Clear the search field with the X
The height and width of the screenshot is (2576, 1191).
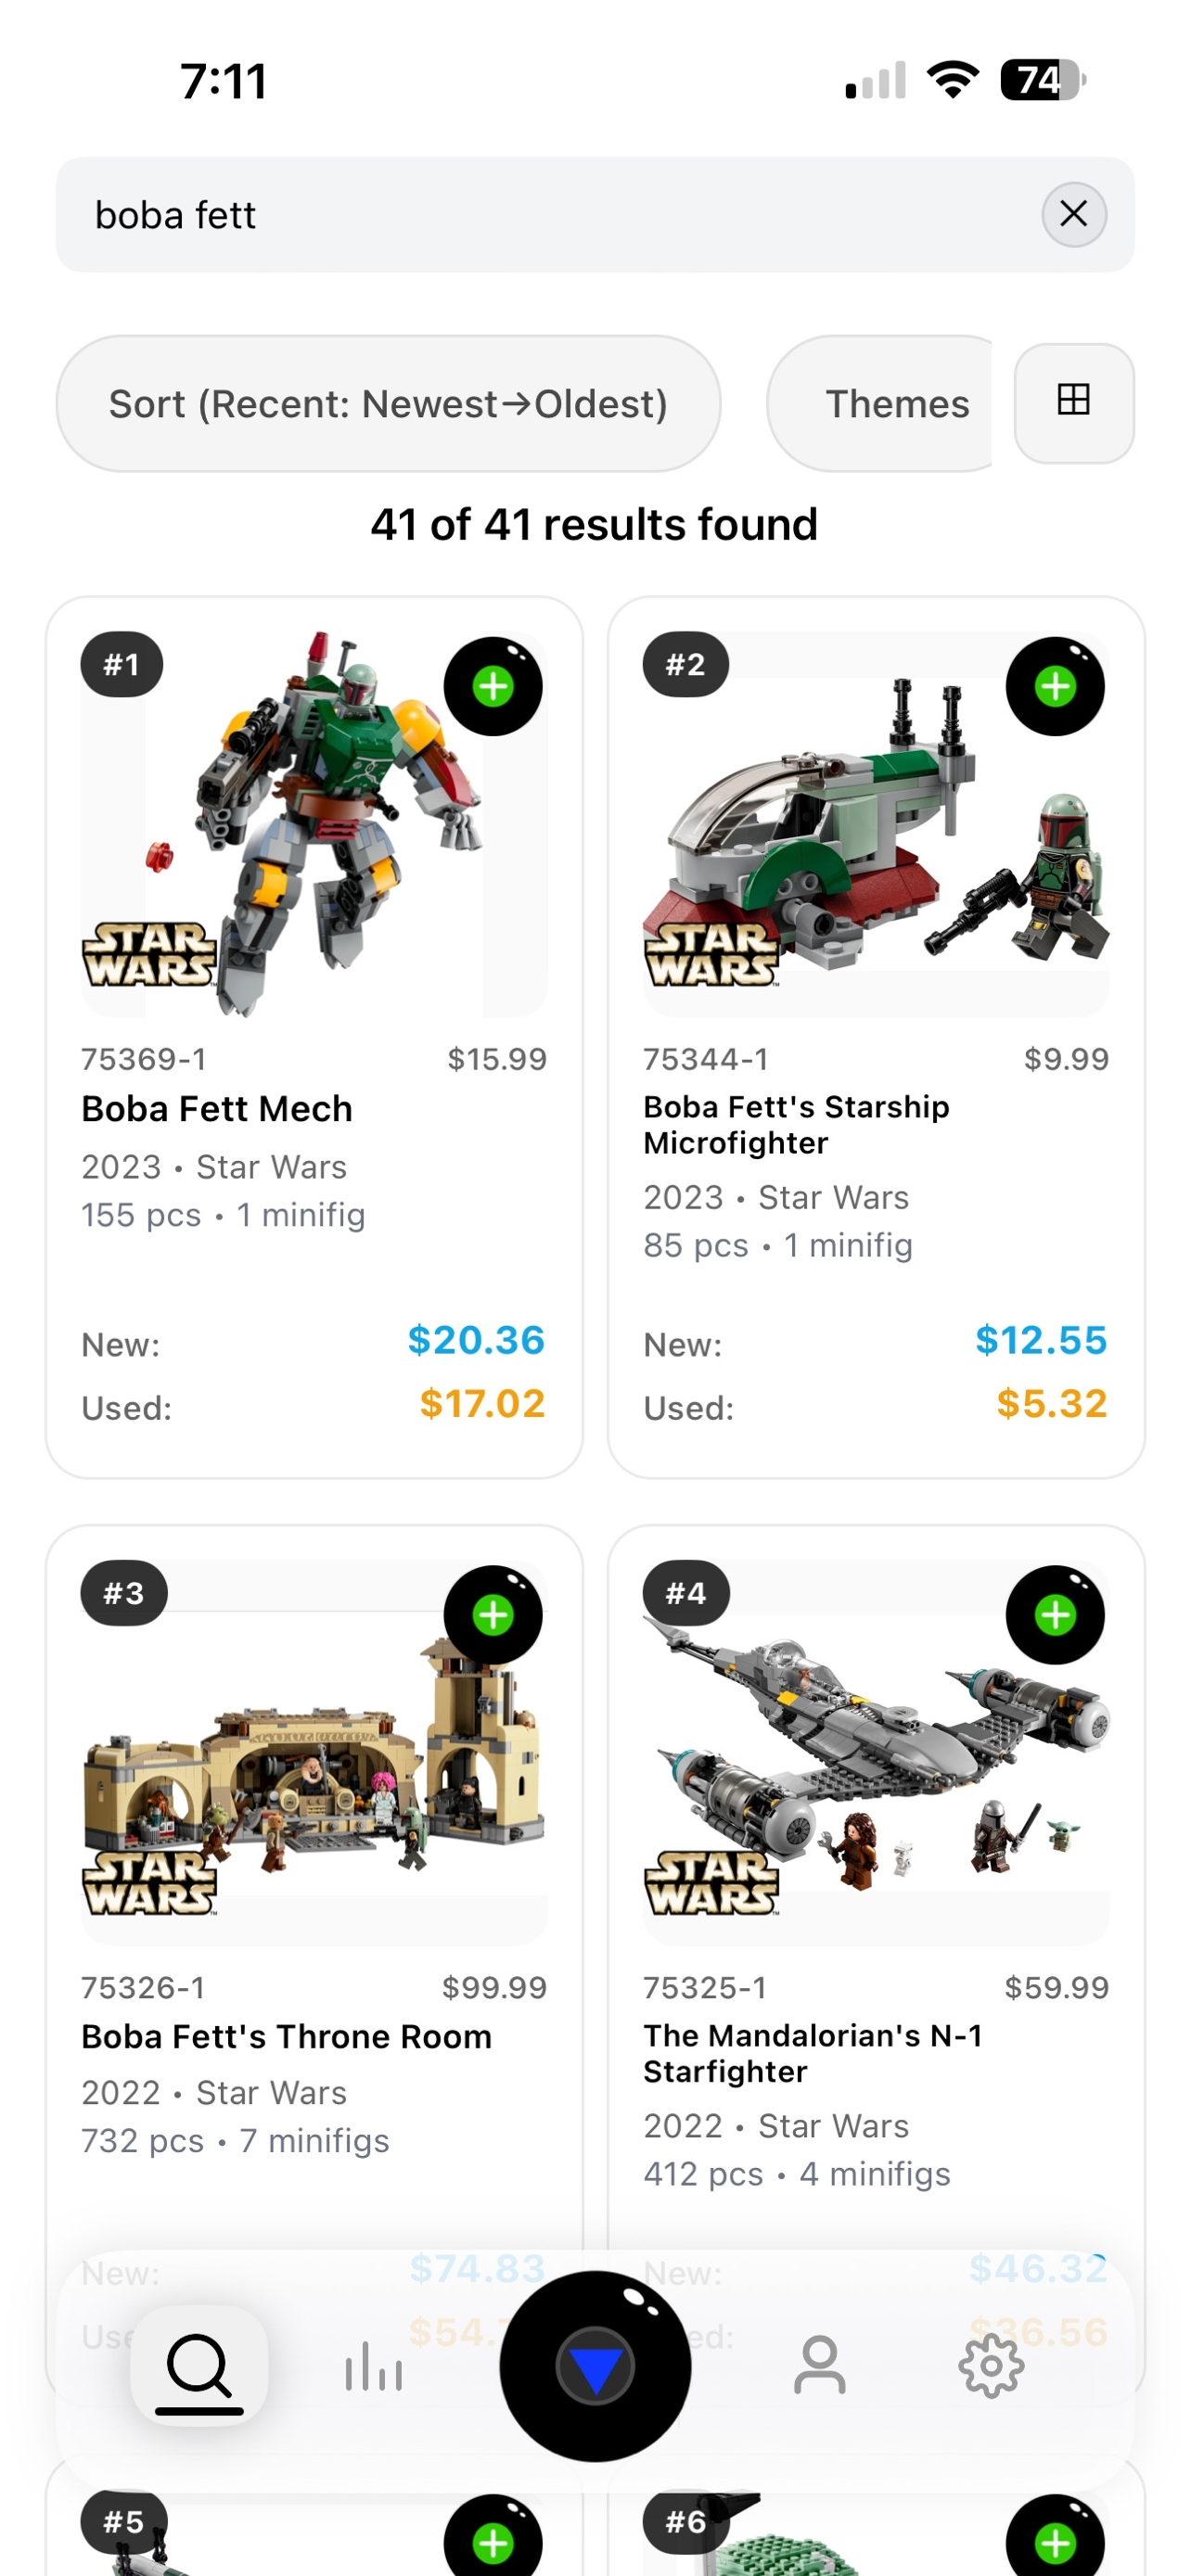[x=1073, y=213]
